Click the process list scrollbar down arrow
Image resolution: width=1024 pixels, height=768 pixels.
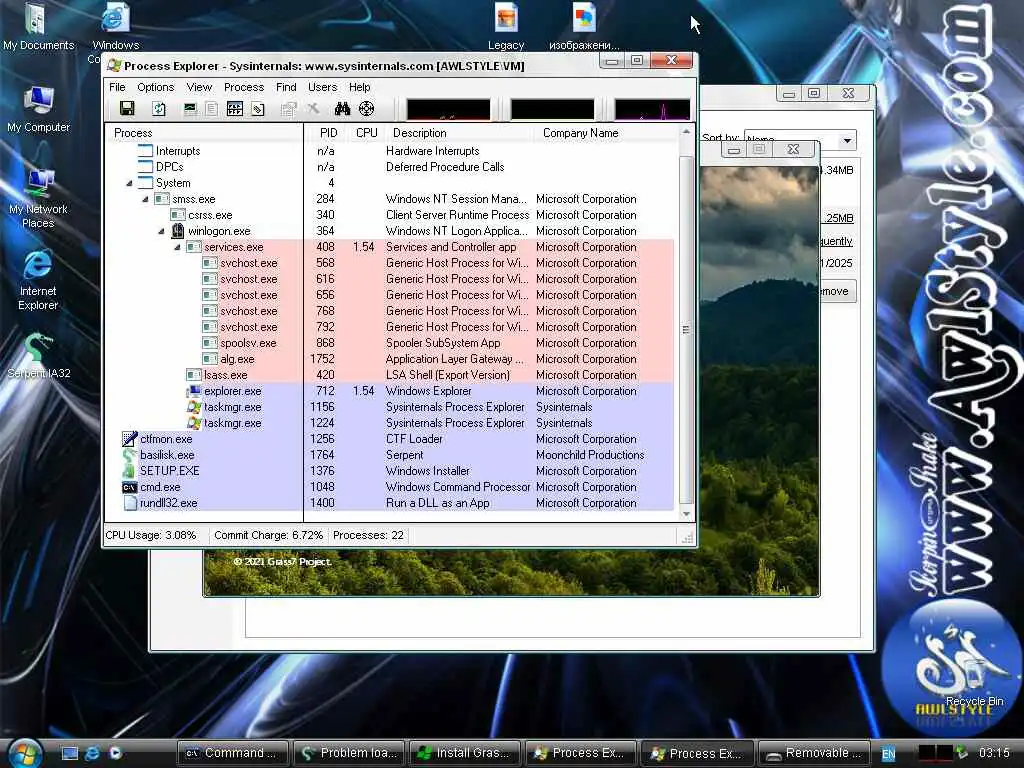point(686,515)
